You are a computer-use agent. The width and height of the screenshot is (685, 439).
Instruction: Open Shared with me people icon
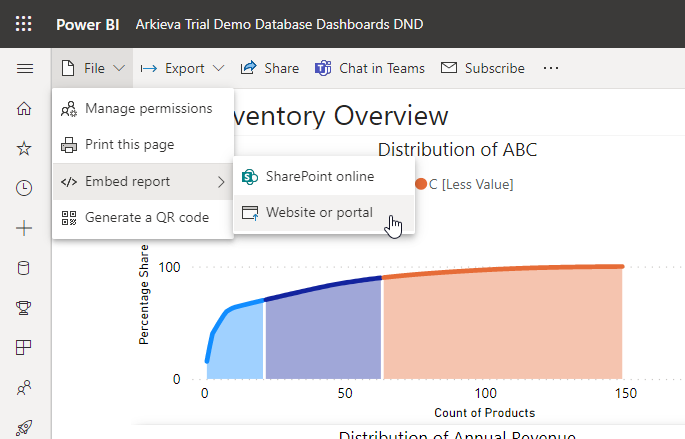coord(24,387)
